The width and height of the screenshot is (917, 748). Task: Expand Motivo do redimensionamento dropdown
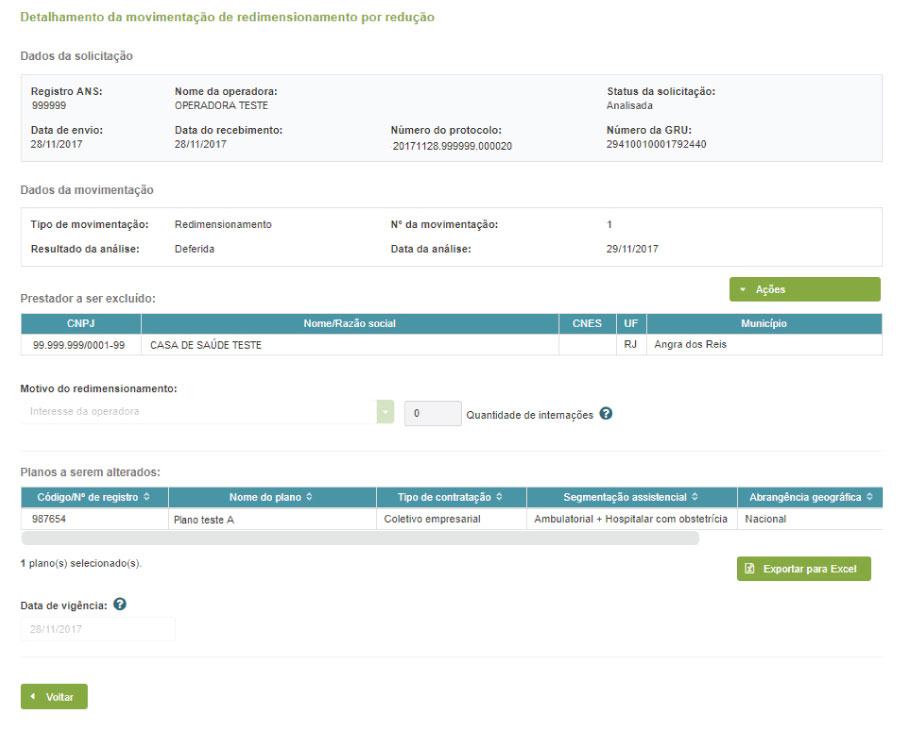(385, 412)
